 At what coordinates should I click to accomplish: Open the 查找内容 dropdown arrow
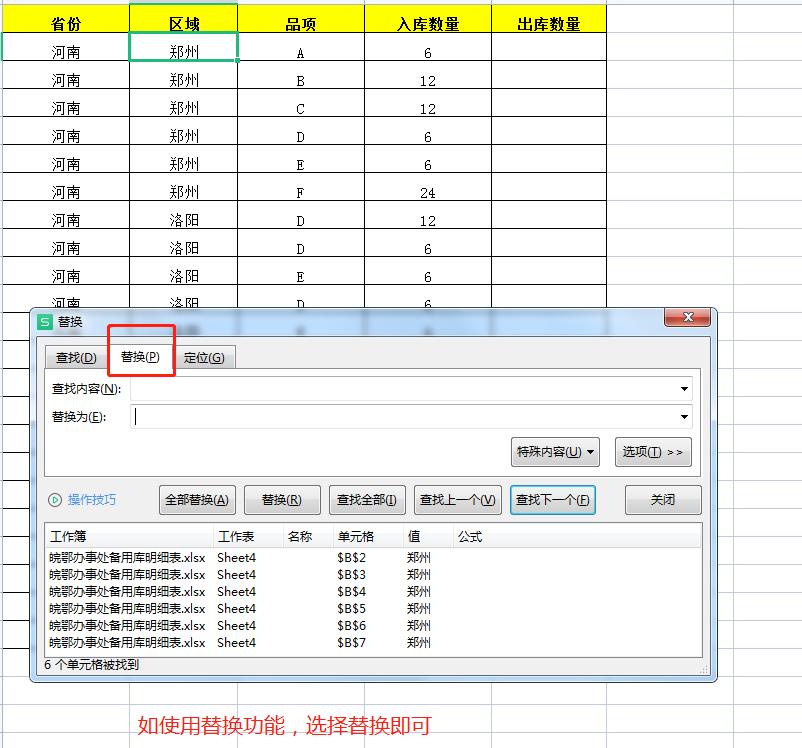[683, 389]
